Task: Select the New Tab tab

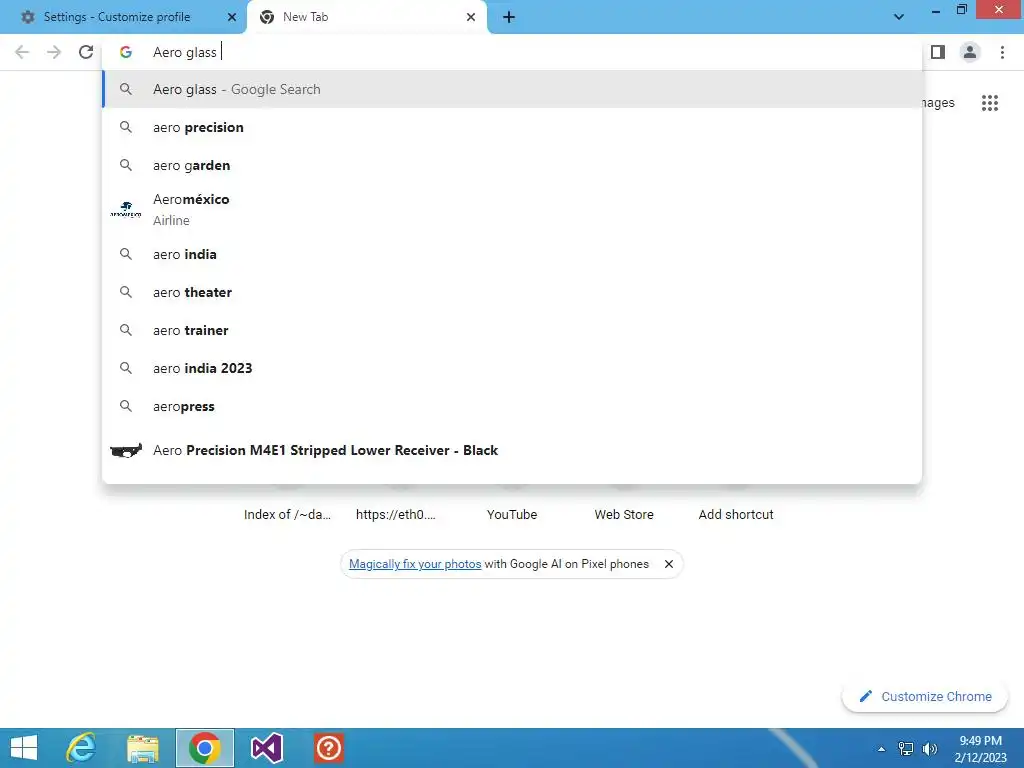Action: click(367, 17)
